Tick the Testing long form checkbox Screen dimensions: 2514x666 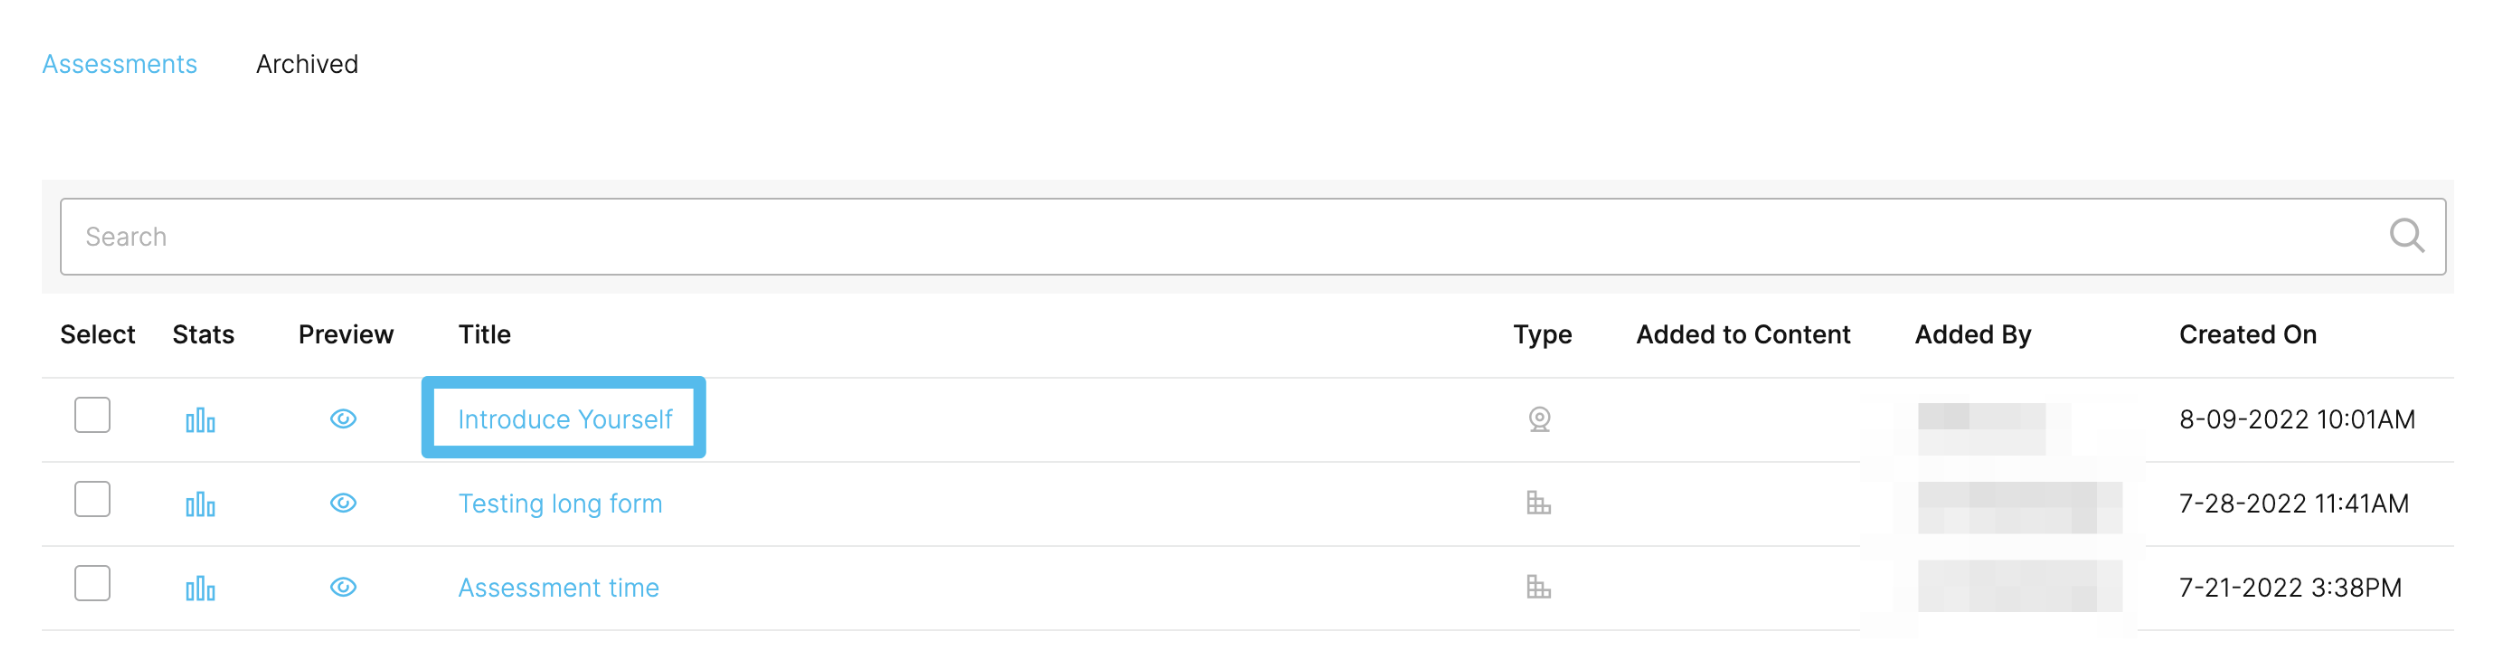(92, 499)
